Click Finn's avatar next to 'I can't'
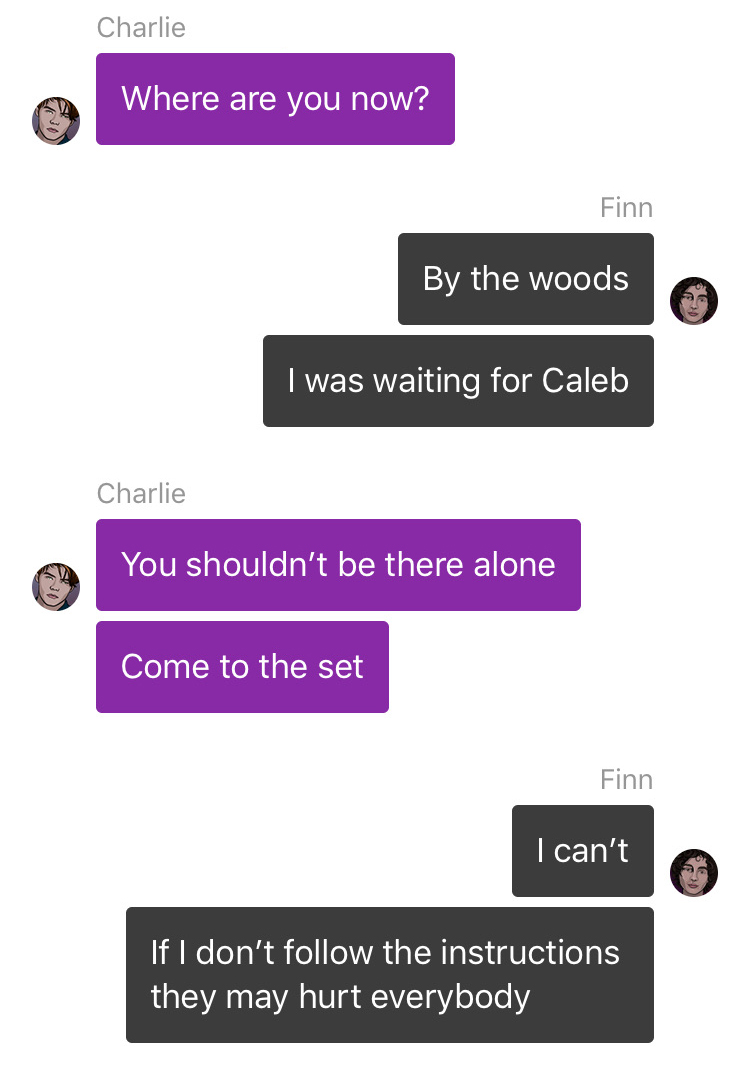Screen dimensions: 750x1079 tap(694, 873)
